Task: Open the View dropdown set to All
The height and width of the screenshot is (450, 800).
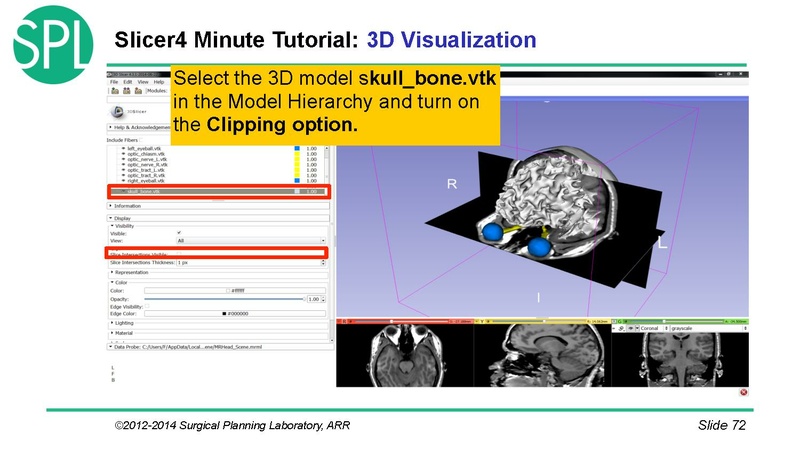Action: tap(251, 240)
